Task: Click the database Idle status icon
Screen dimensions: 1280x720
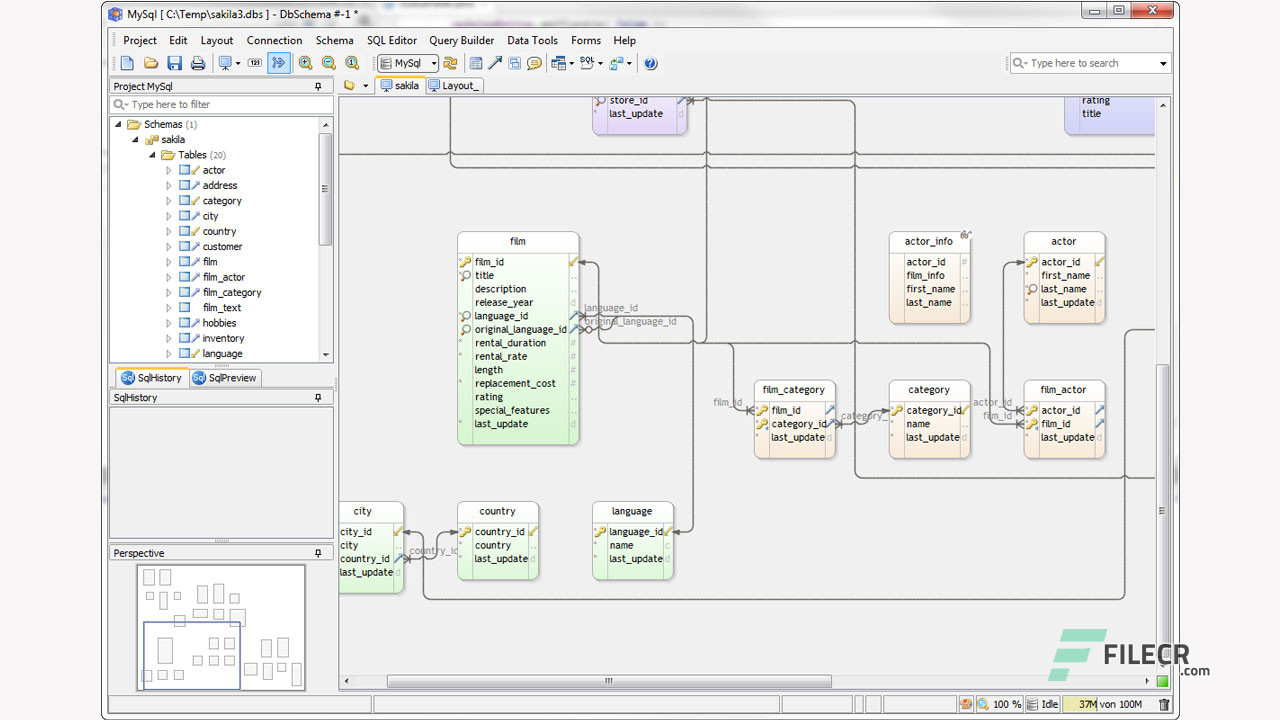Action: (1043, 705)
